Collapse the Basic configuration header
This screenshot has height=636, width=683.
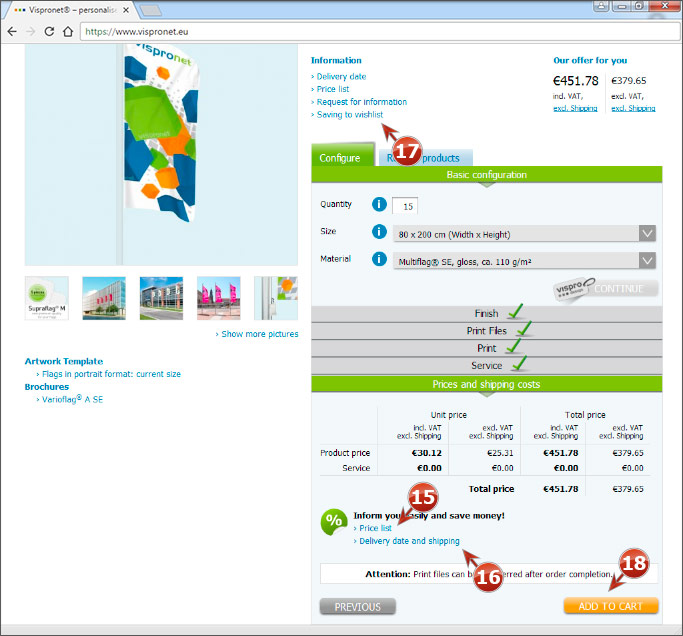(x=487, y=175)
